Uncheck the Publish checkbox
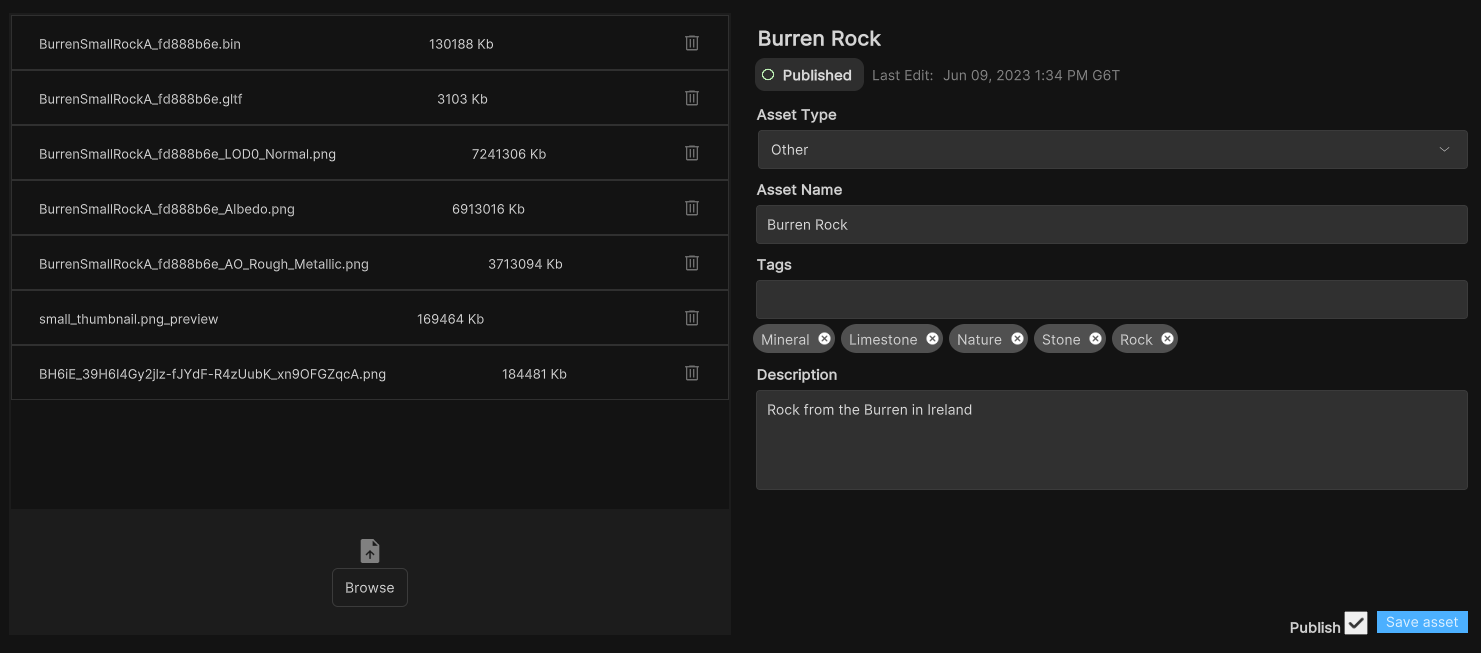Image resolution: width=1481 pixels, height=653 pixels. point(1356,622)
